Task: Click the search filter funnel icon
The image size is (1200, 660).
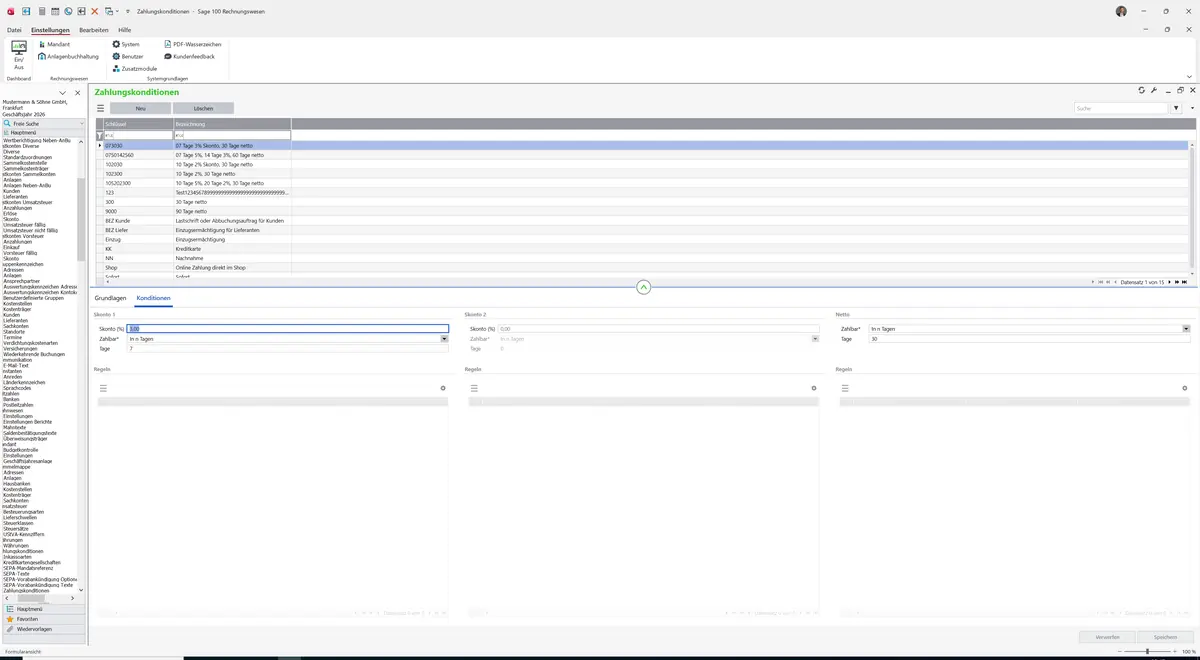Action: [x=1176, y=108]
